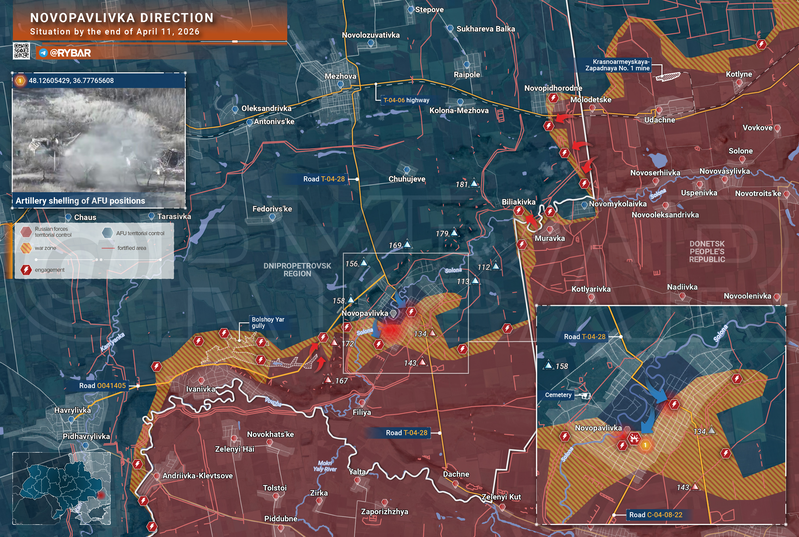
Task: Select the Bolshoy Yar gully label
Action: [268, 323]
